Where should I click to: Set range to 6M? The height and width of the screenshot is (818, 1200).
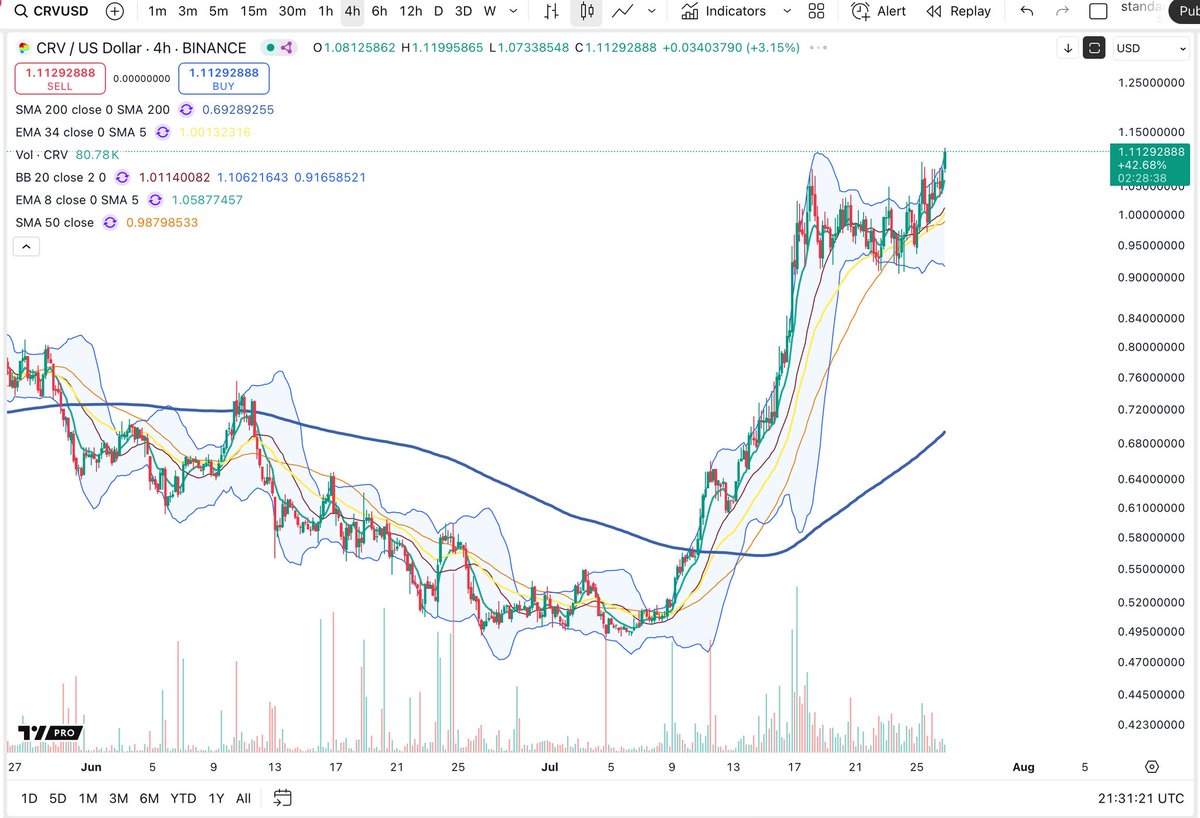(x=149, y=797)
